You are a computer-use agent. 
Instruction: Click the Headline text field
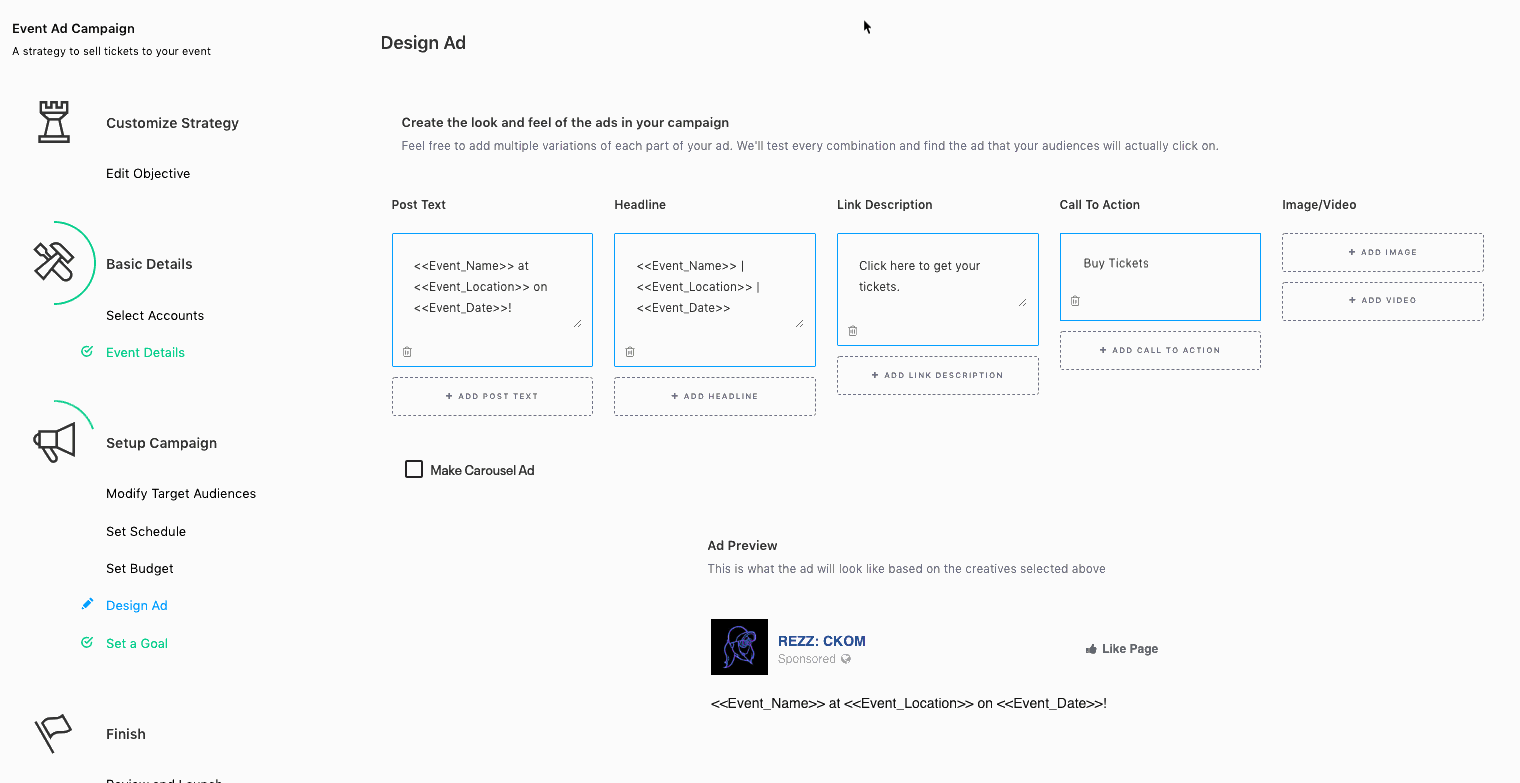click(x=714, y=287)
